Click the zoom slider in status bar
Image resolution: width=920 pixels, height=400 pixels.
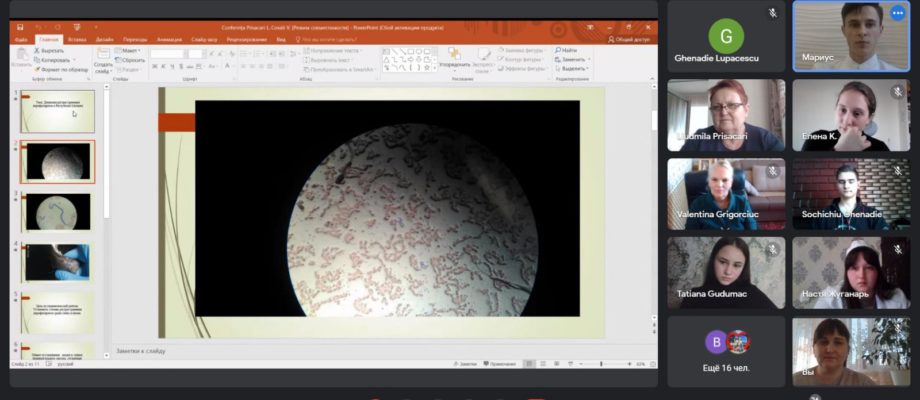[601, 364]
